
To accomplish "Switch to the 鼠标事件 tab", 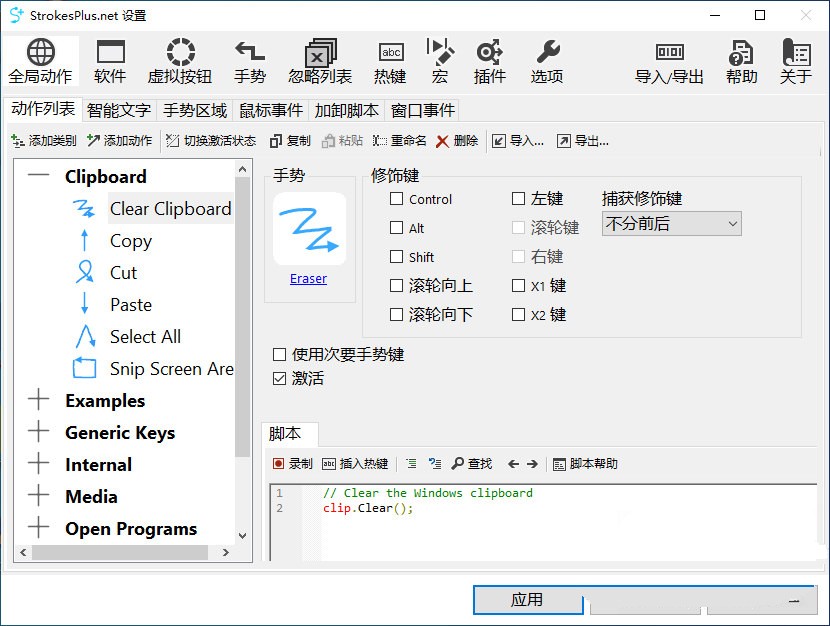I will tap(270, 110).
